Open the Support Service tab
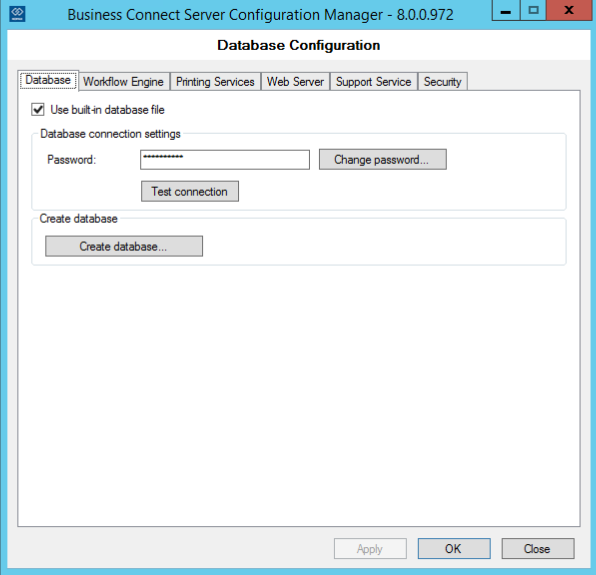This screenshot has width=596, height=575. point(374,82)
